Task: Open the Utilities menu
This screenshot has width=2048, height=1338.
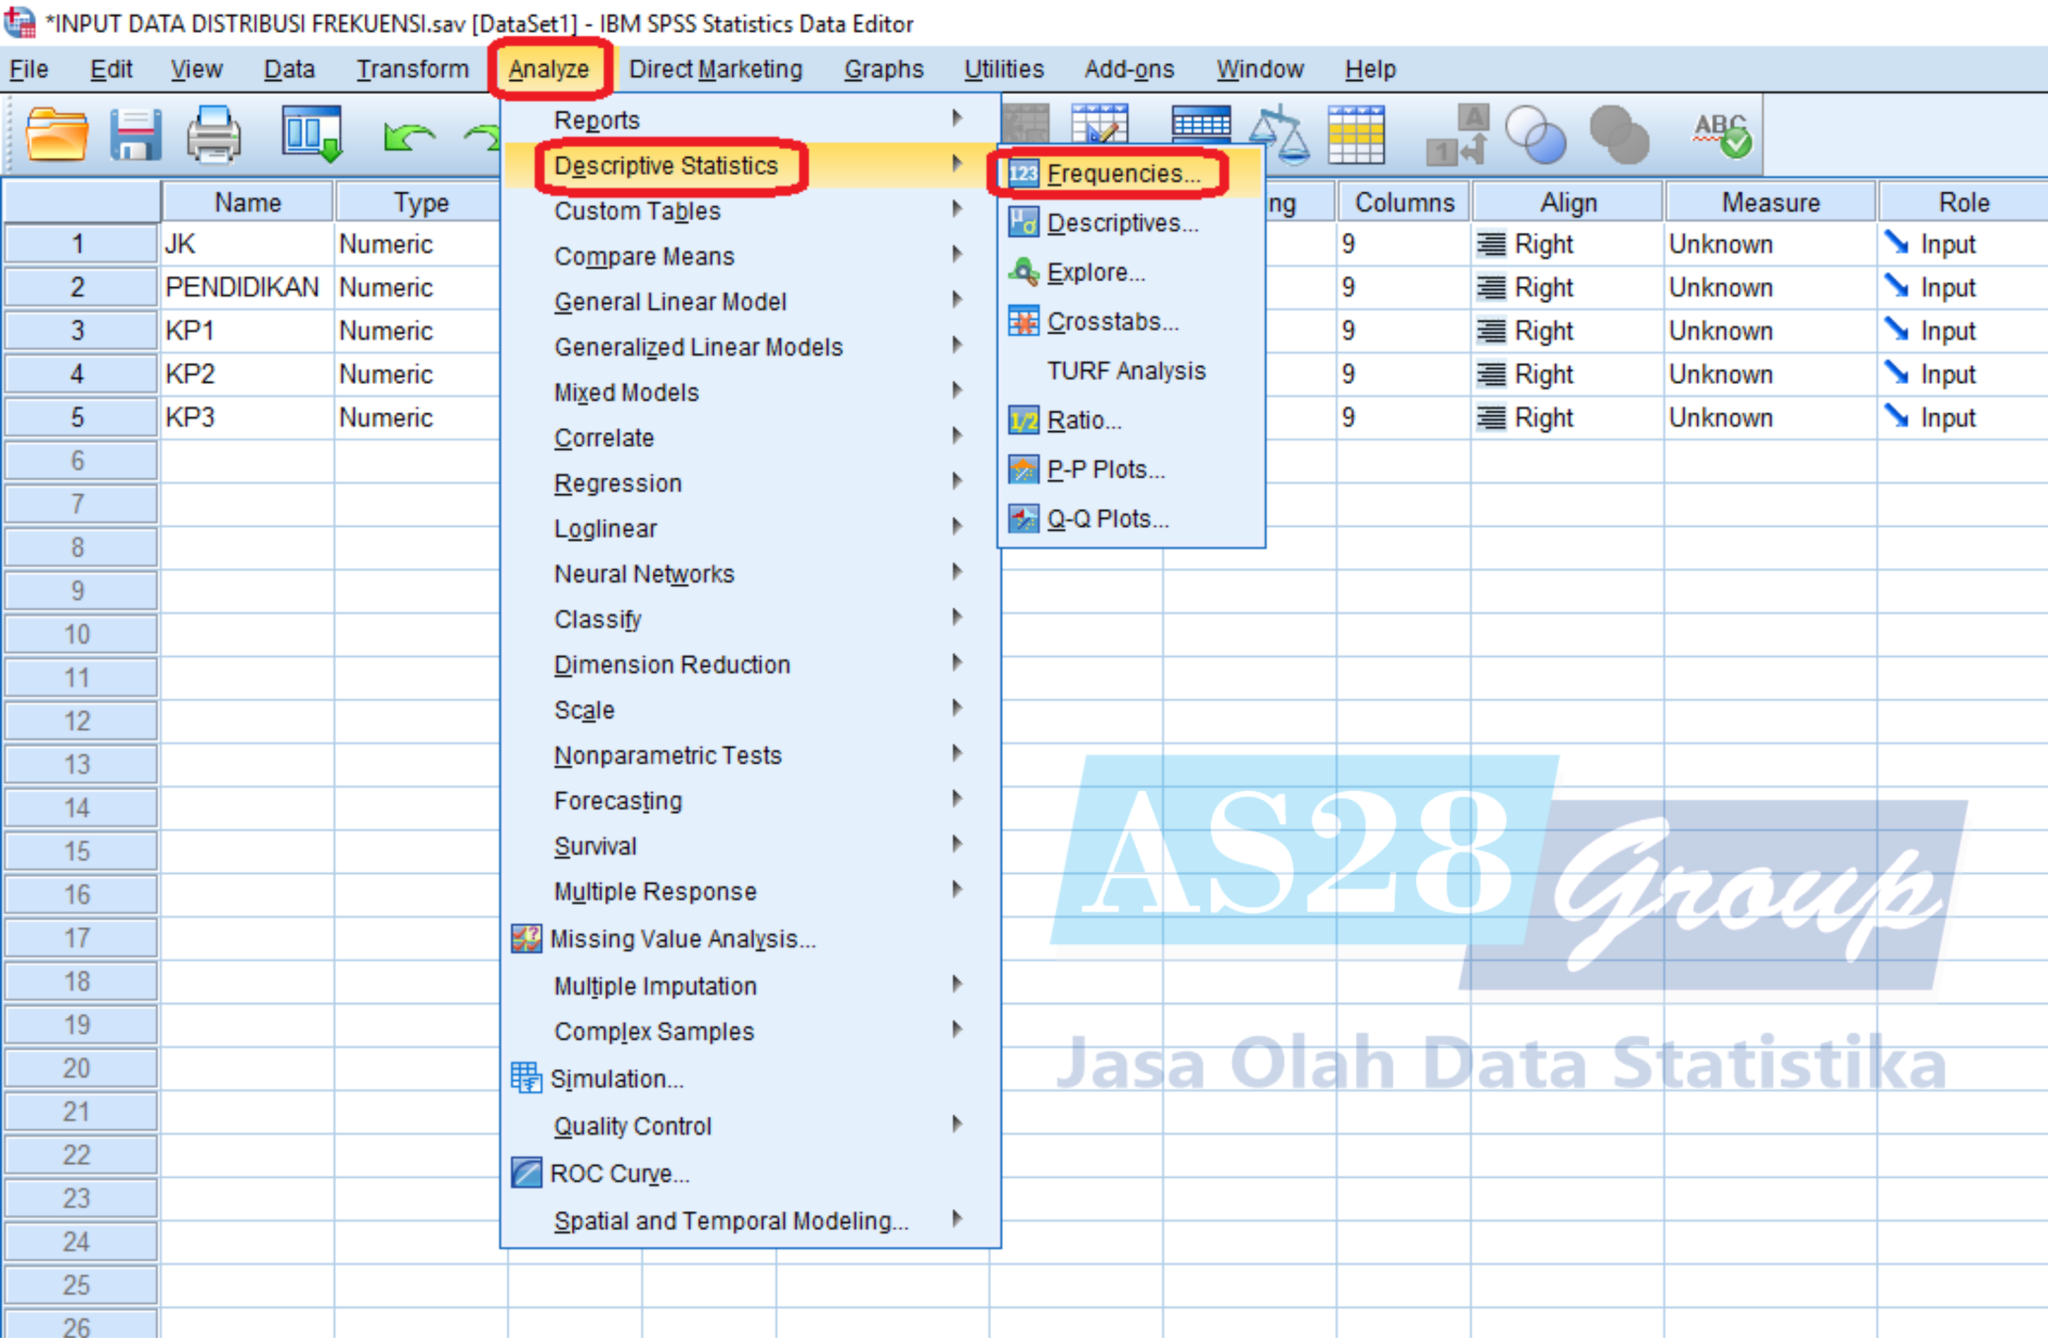Action: coord(1003,68)
